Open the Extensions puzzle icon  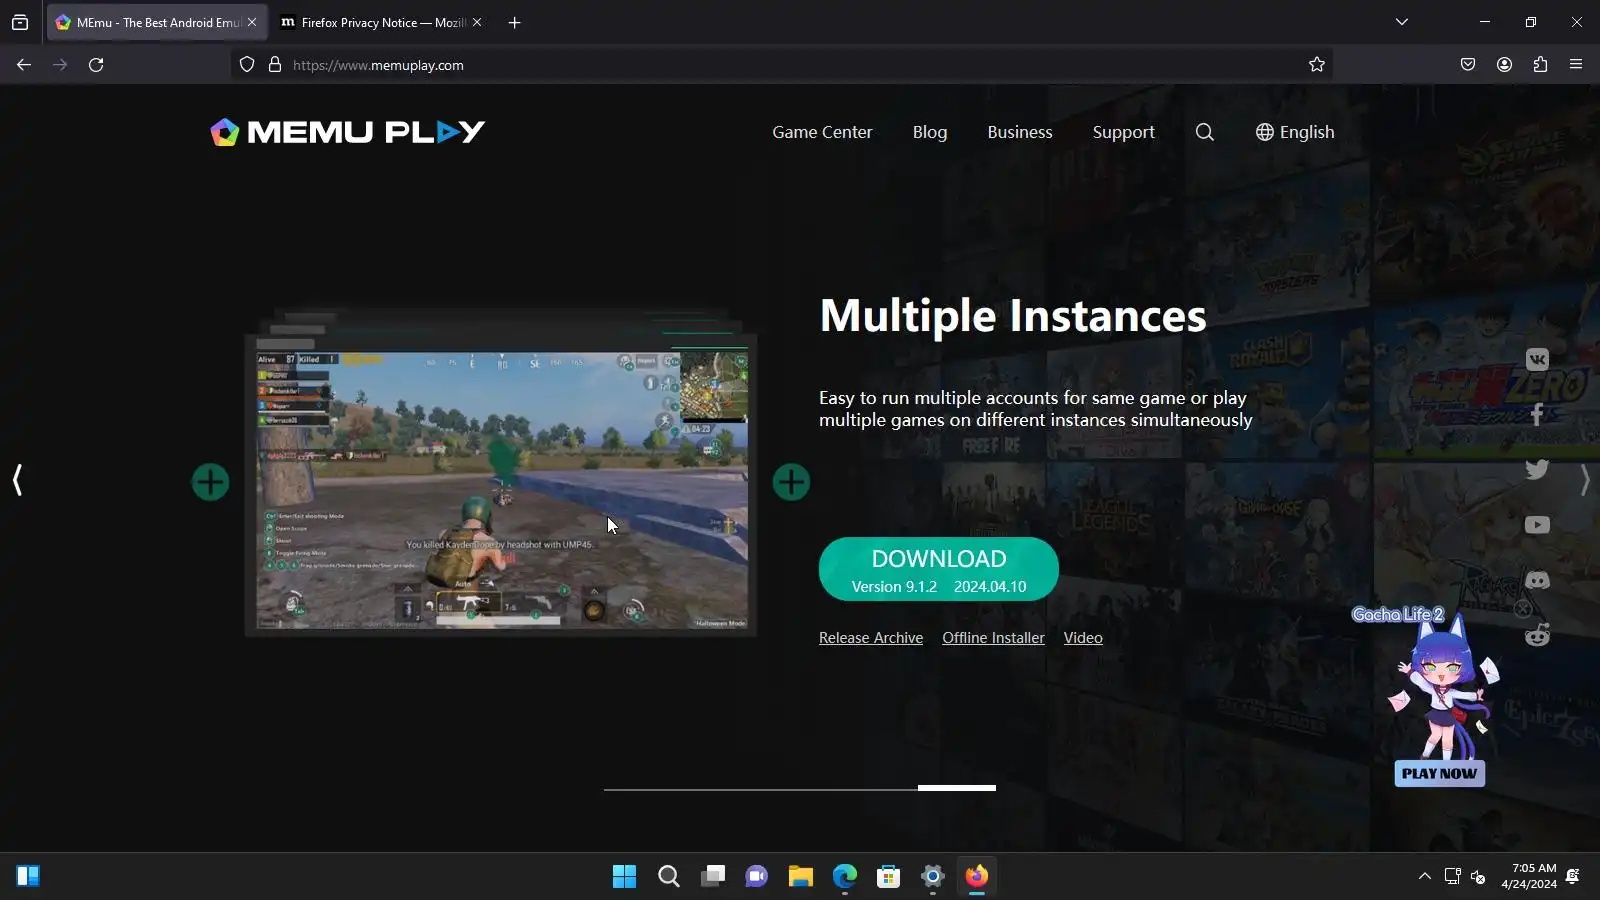[x=1540, y=65]
